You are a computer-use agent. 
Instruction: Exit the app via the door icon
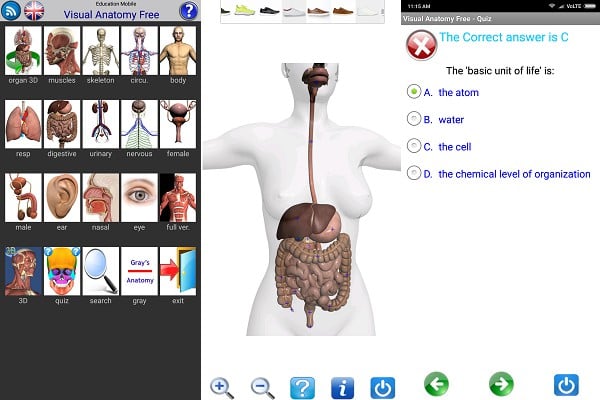click(x=178, y=271)
